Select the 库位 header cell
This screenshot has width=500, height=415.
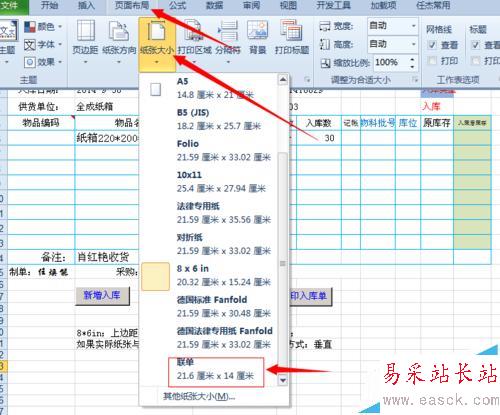tap(408, 123)
